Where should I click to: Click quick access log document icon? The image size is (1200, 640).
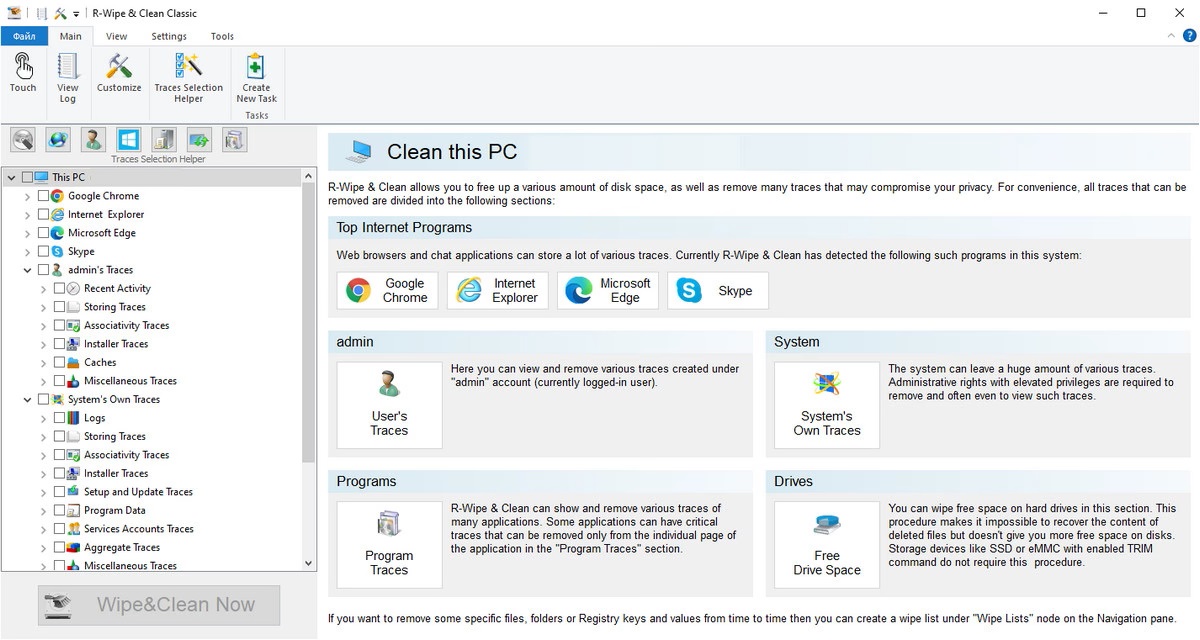[41, 13]
